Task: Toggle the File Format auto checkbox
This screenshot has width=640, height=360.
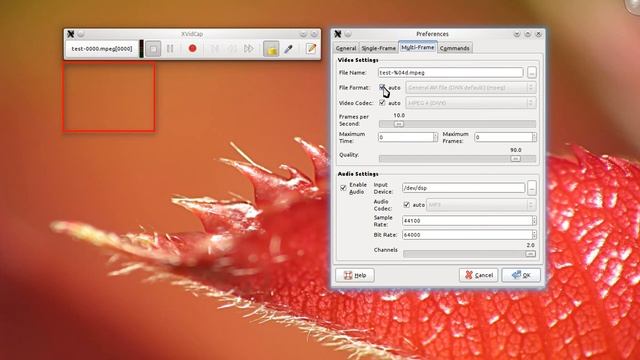Action: coord(382,87)
